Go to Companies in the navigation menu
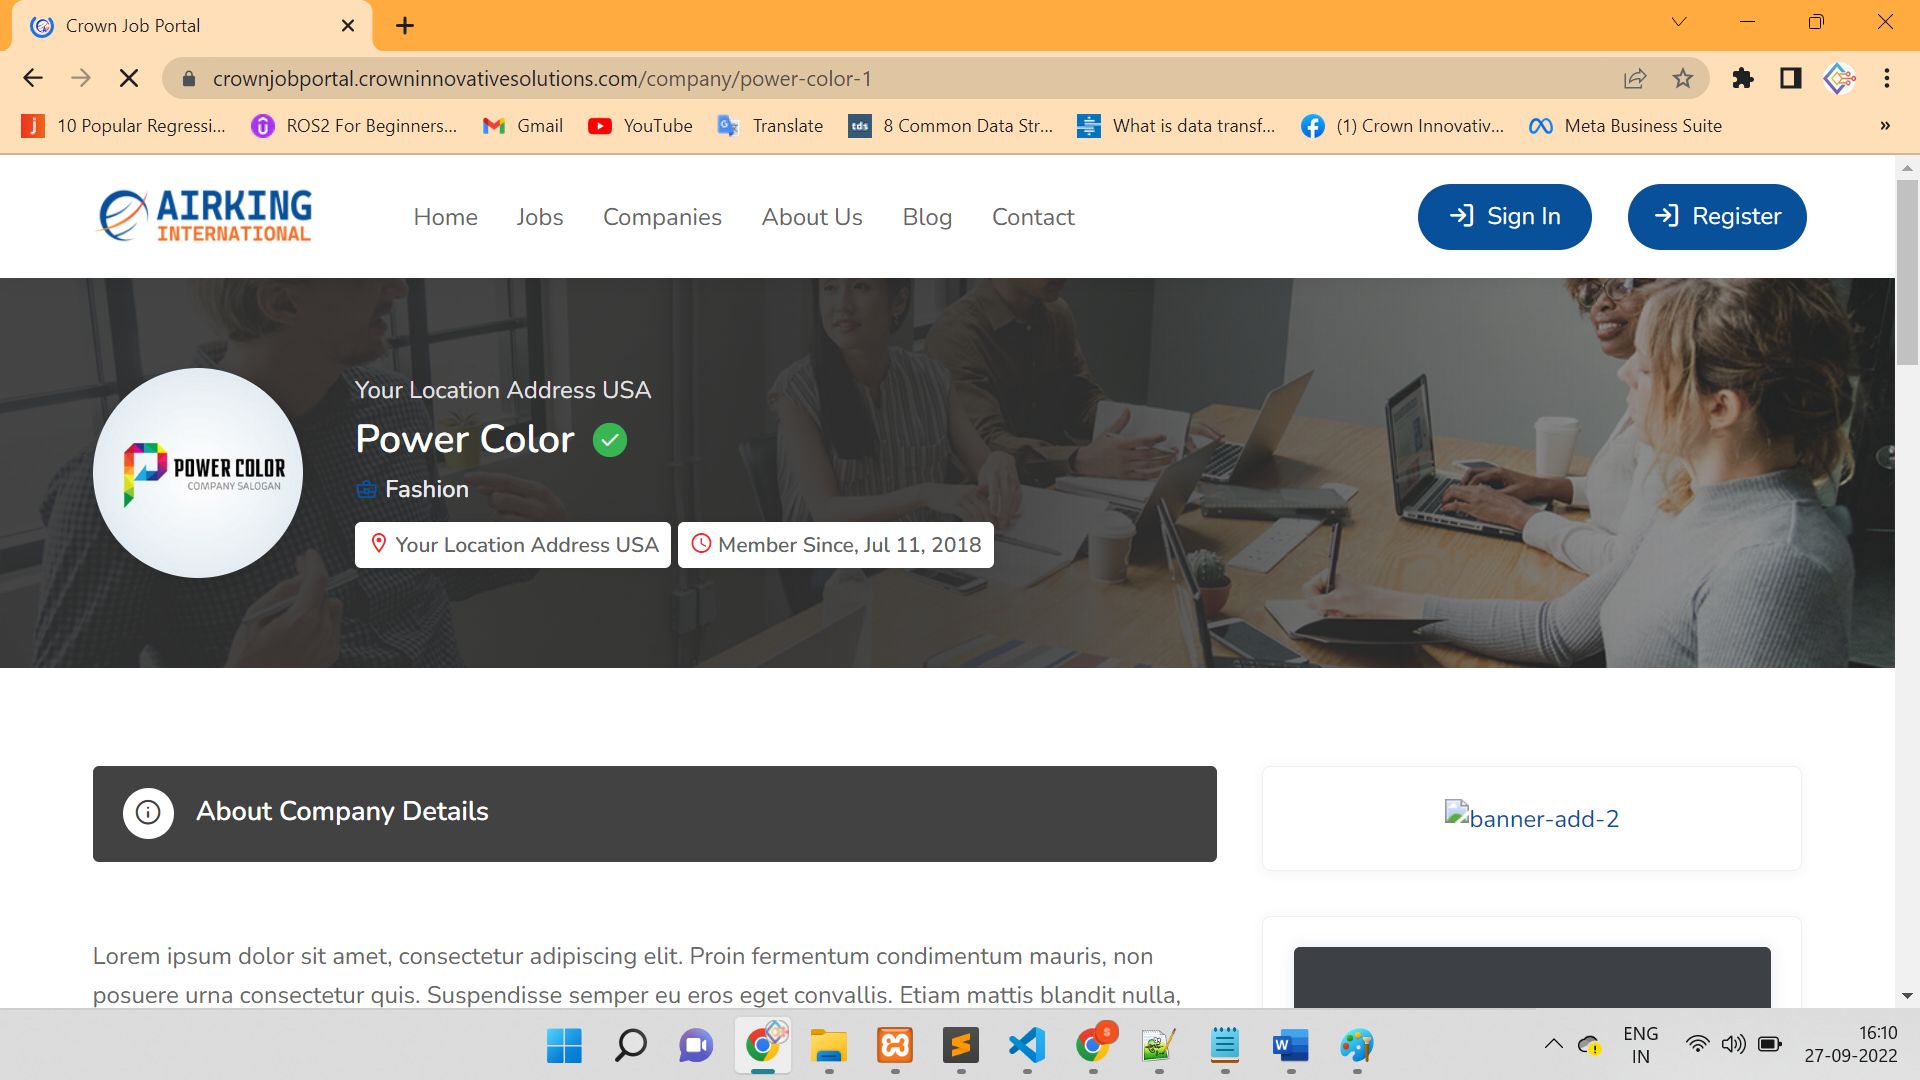Image resolution: width=1920 pixels, height=1080 pixels. click(x=662, y=217)
